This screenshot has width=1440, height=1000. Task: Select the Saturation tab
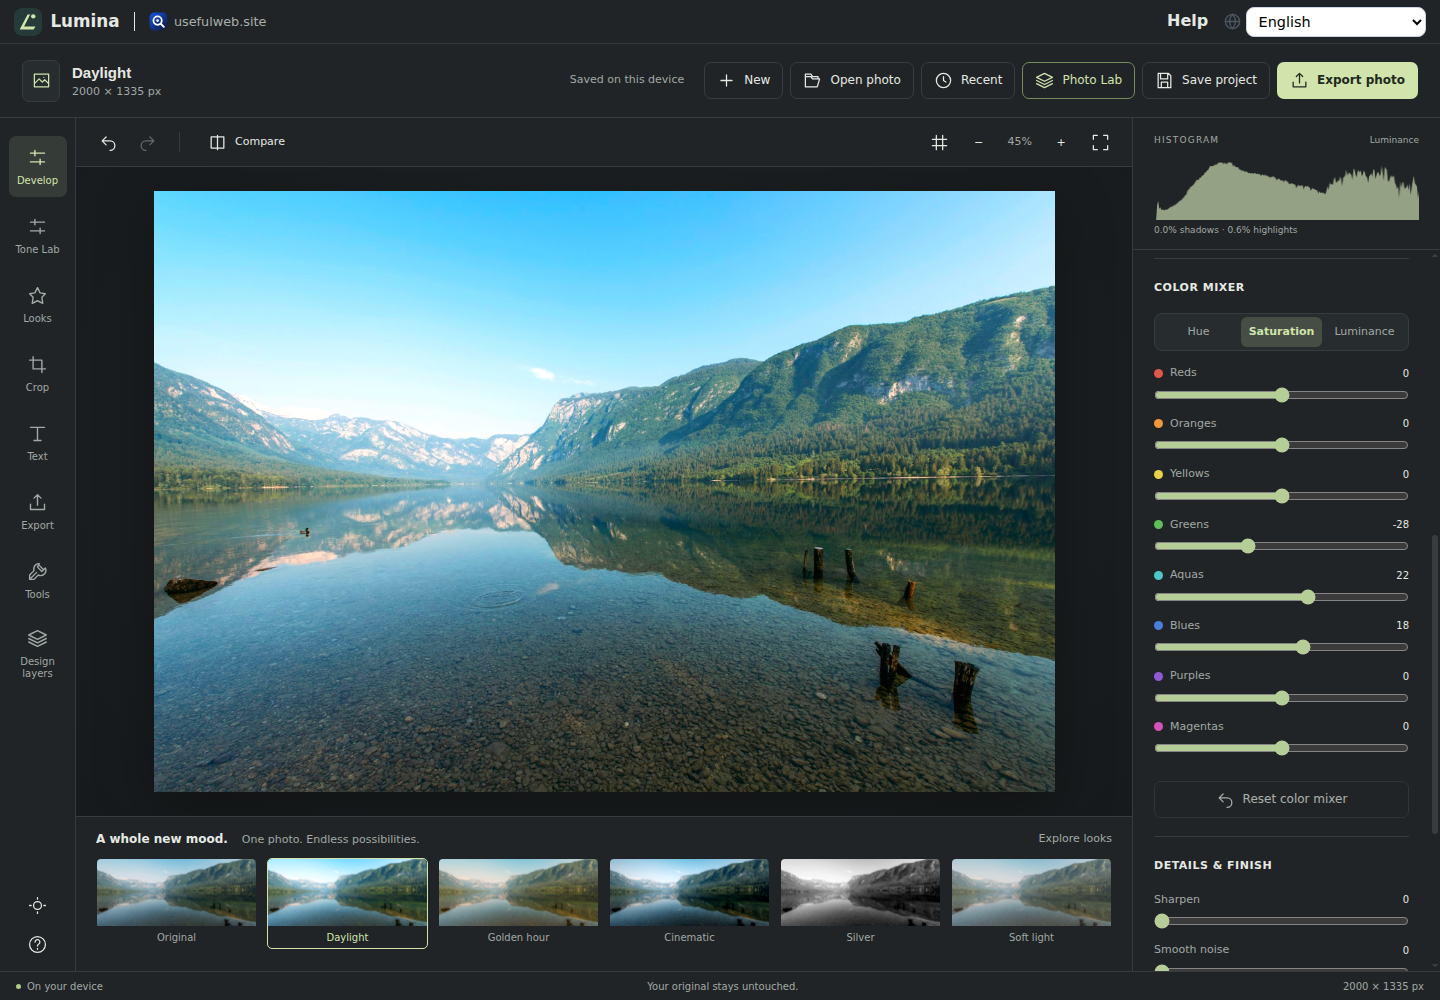(x=1281, y=332)
